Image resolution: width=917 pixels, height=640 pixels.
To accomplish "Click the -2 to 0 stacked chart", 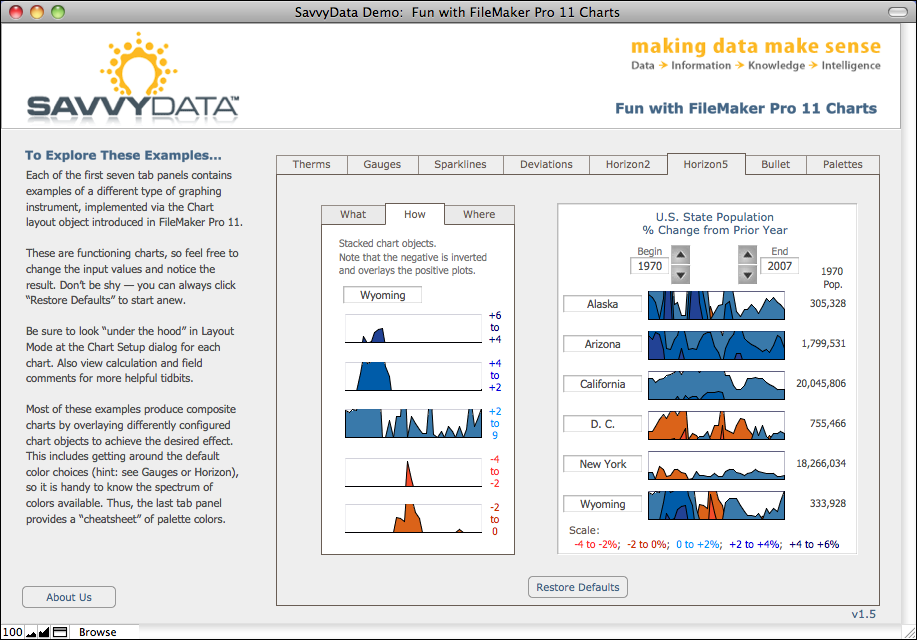I will coord(413,518).
